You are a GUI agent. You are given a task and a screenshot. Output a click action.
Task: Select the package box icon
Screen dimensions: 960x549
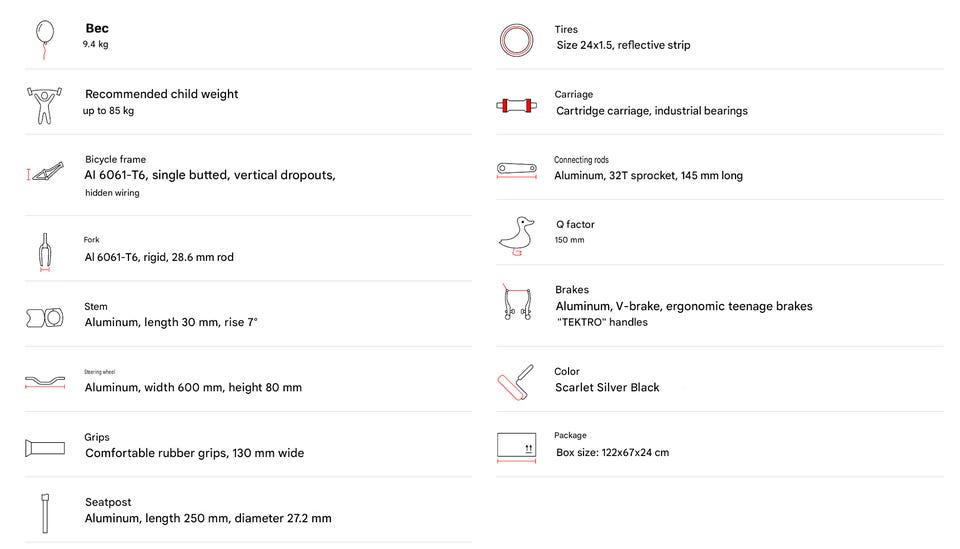click(516, 447)
